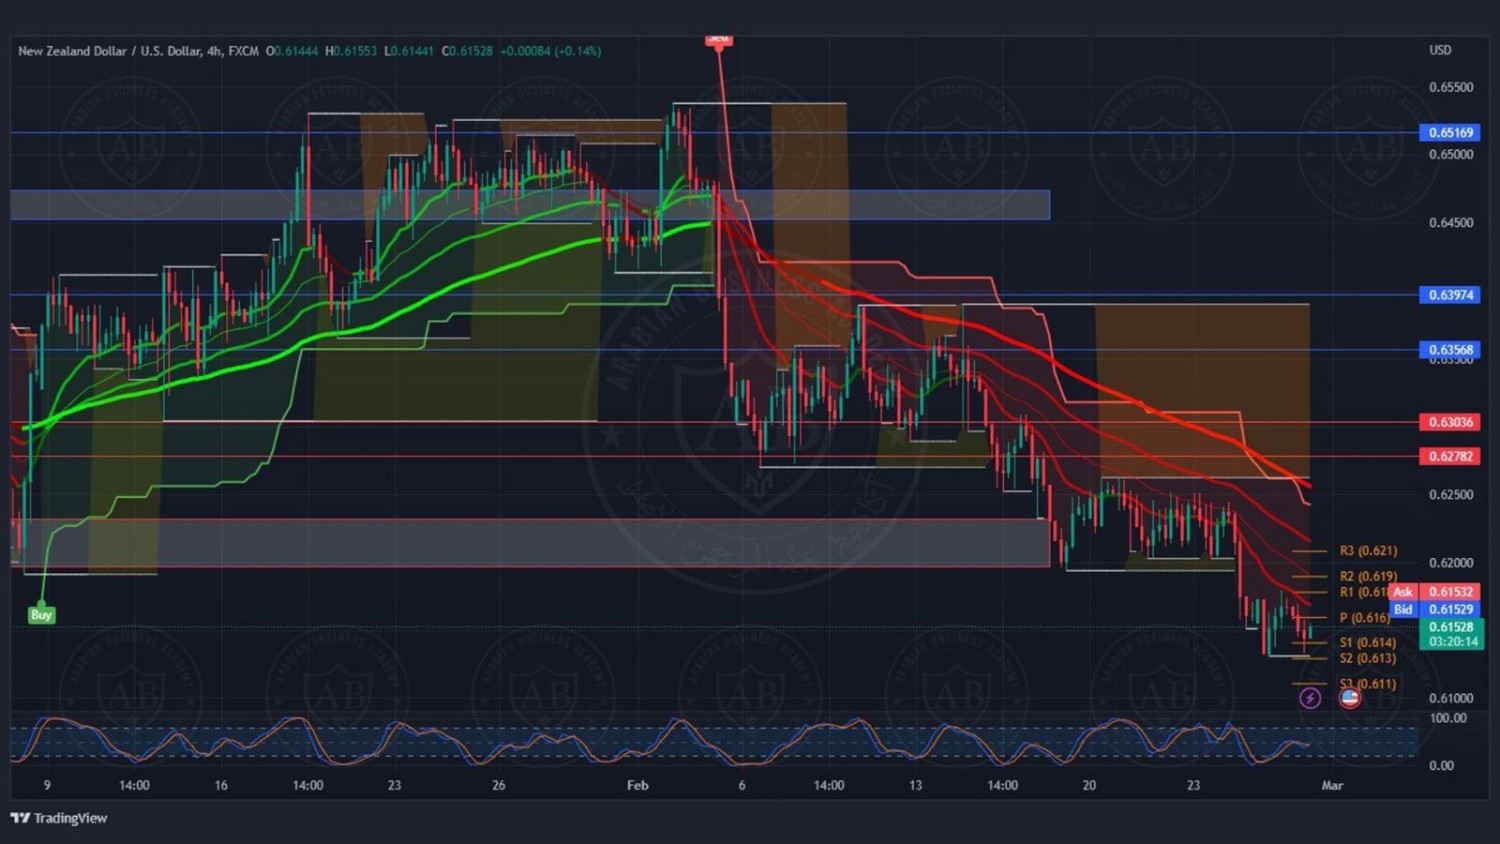Click the current price 0.61528 label
Screen dimensions: 1500x844
[x=1451, y=627]
